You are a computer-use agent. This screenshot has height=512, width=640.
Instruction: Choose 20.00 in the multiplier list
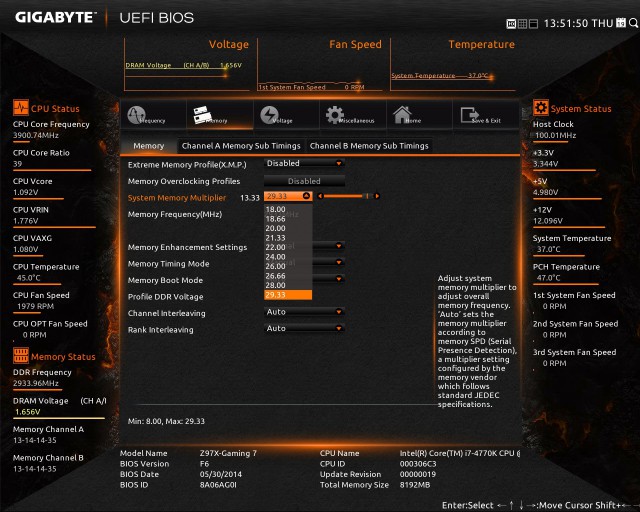[x=288, y=228]
